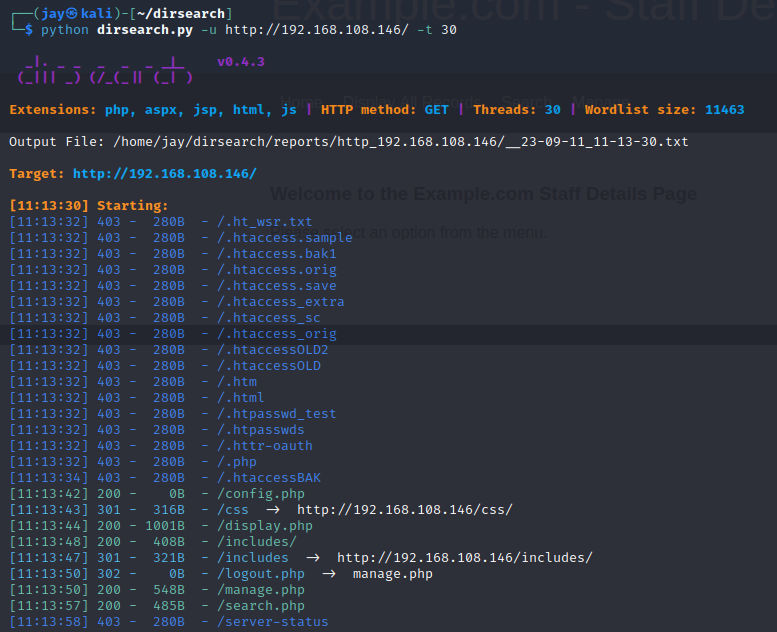Select the /.httr-oauth result path
This screenshot has width=777, height=632.
pos(265,446)
